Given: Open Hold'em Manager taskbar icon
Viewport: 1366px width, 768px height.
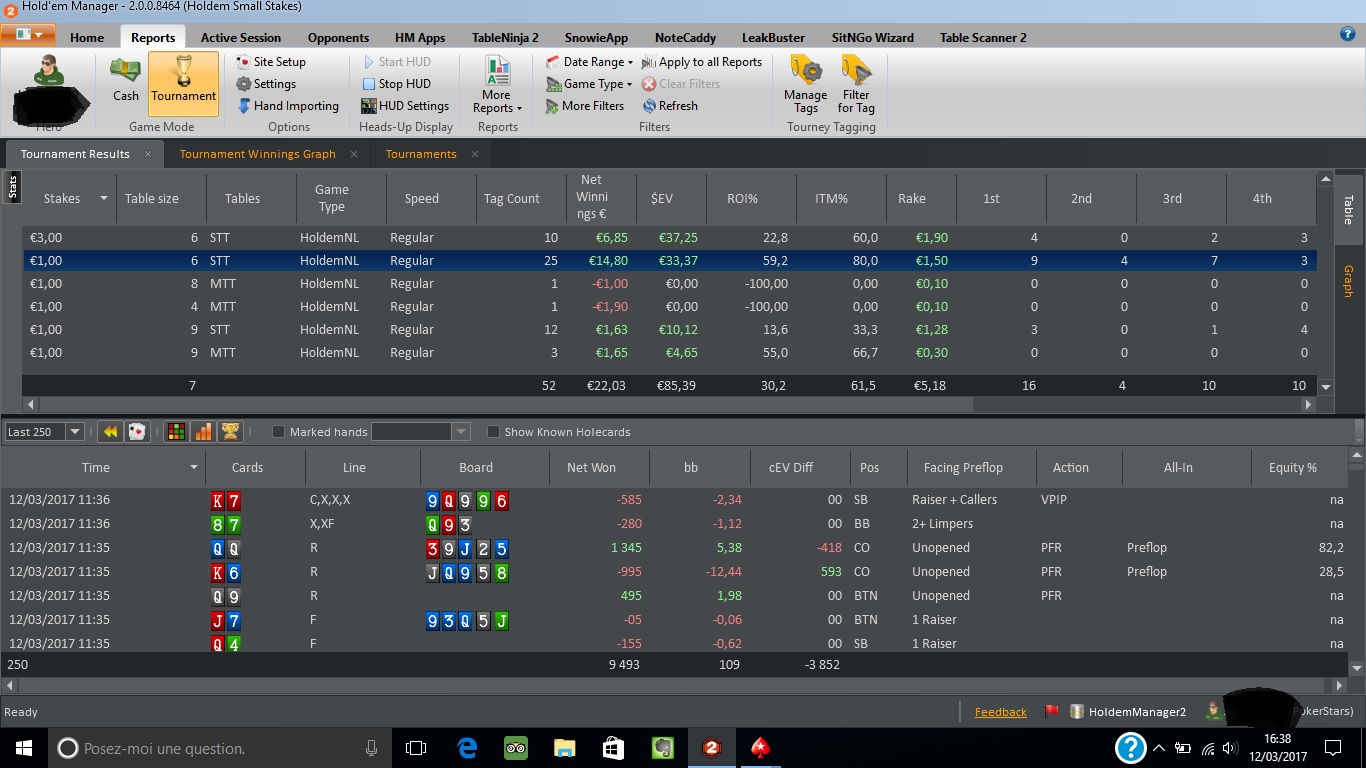Looking at the screenshot, I should 711,747.
